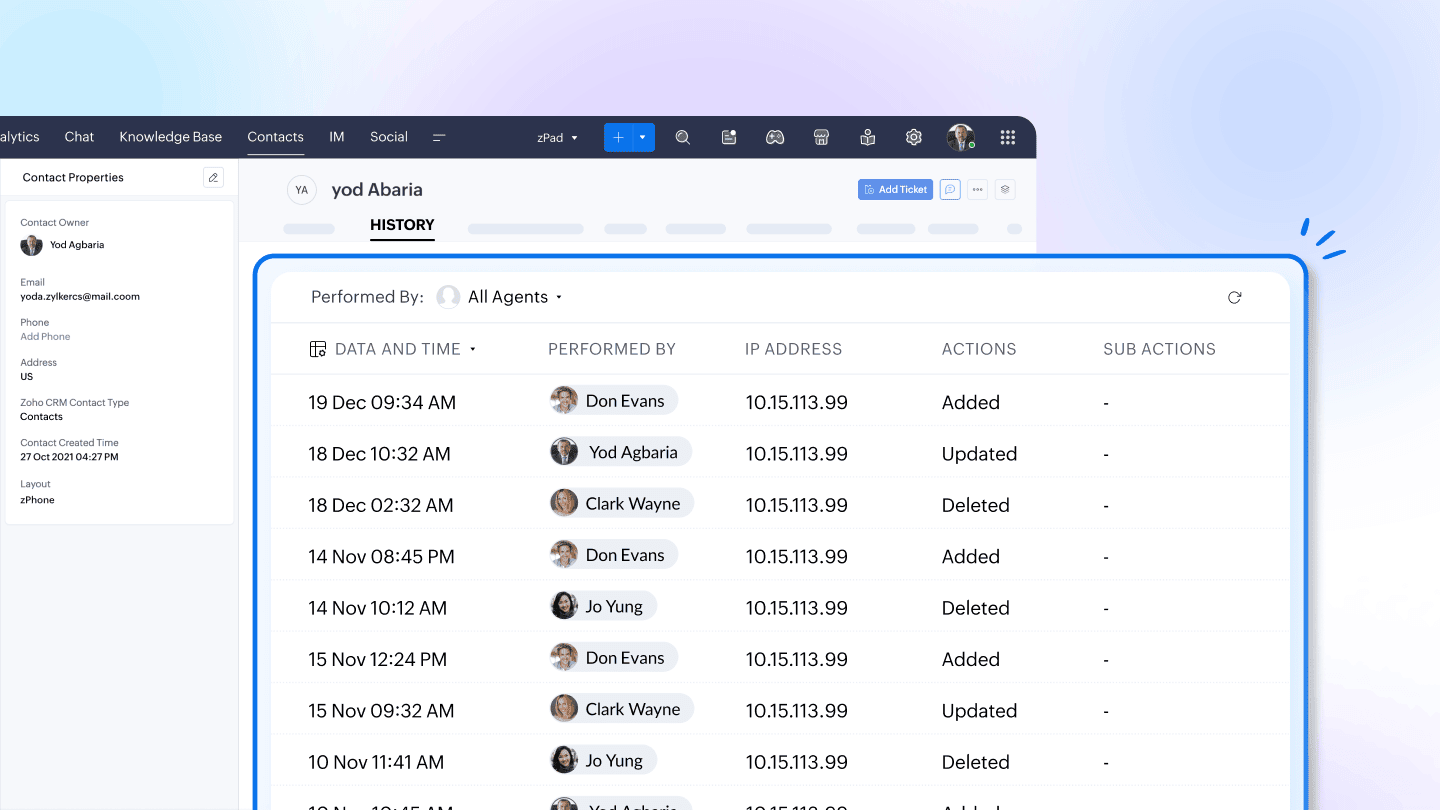Click the settings gear icon

[x=913, y=138]
